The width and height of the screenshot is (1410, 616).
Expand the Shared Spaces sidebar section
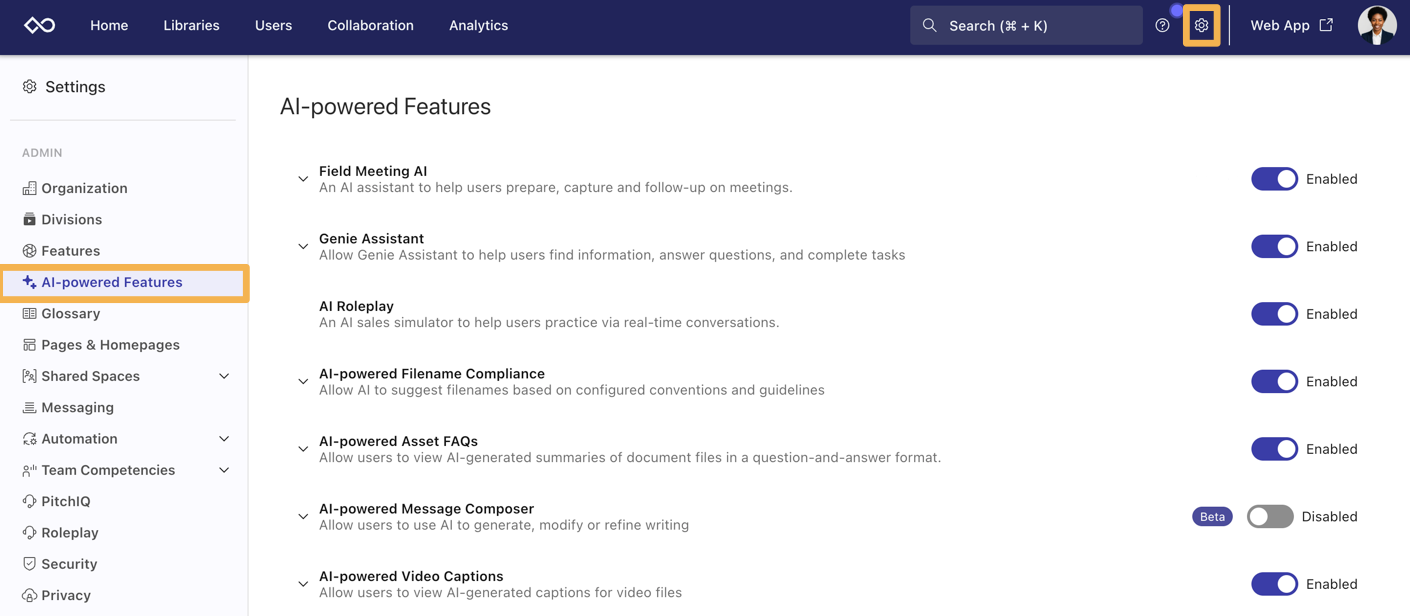click(x=224, y=376)
